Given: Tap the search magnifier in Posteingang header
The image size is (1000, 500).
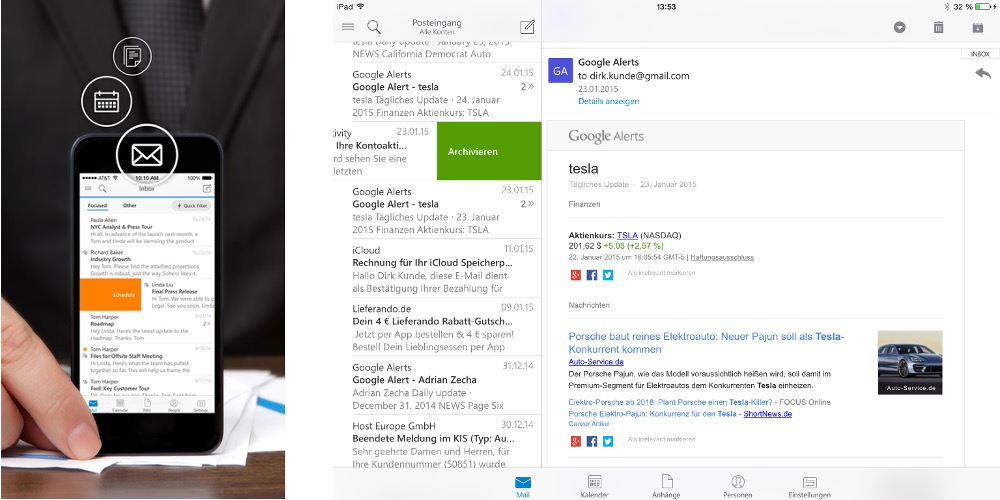Looking at the screenshot, I should [374, 27].
